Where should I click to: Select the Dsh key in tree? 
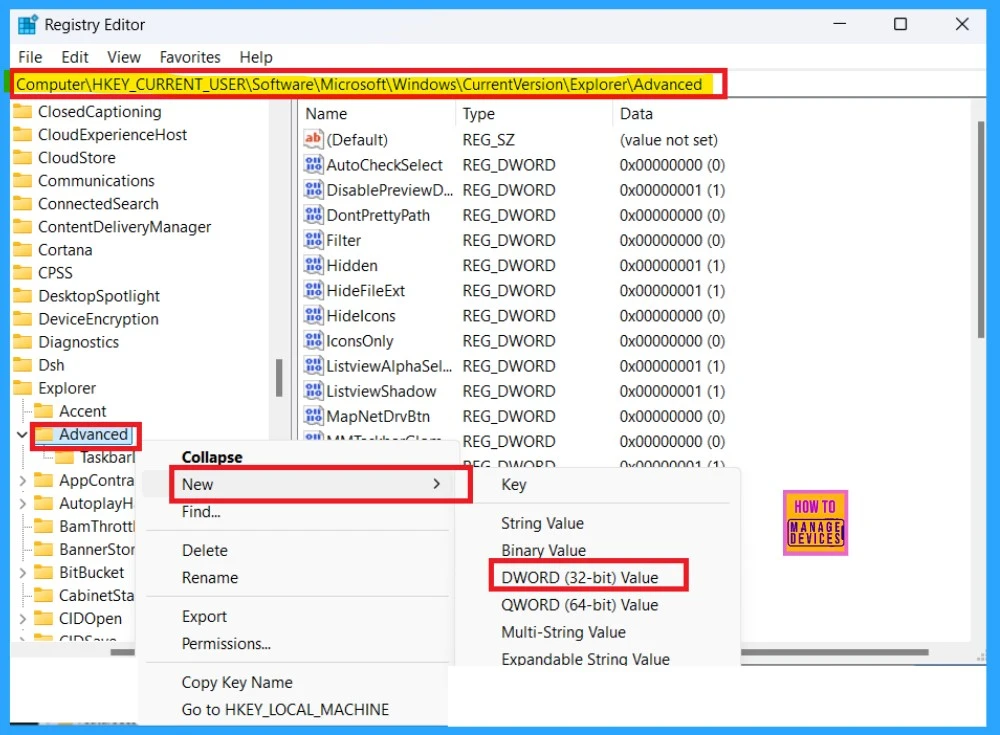coord(51,365)
